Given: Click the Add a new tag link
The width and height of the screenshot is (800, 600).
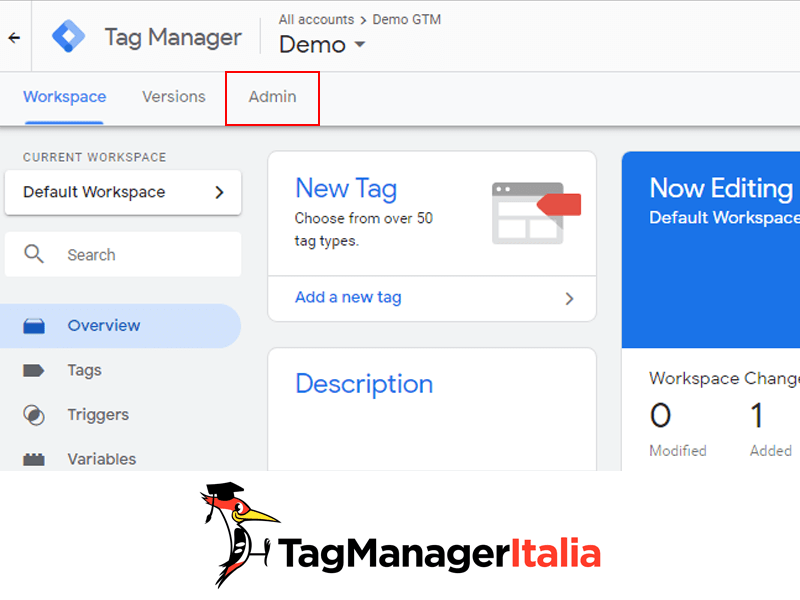Looking at the screenshot, I should 348,297.
